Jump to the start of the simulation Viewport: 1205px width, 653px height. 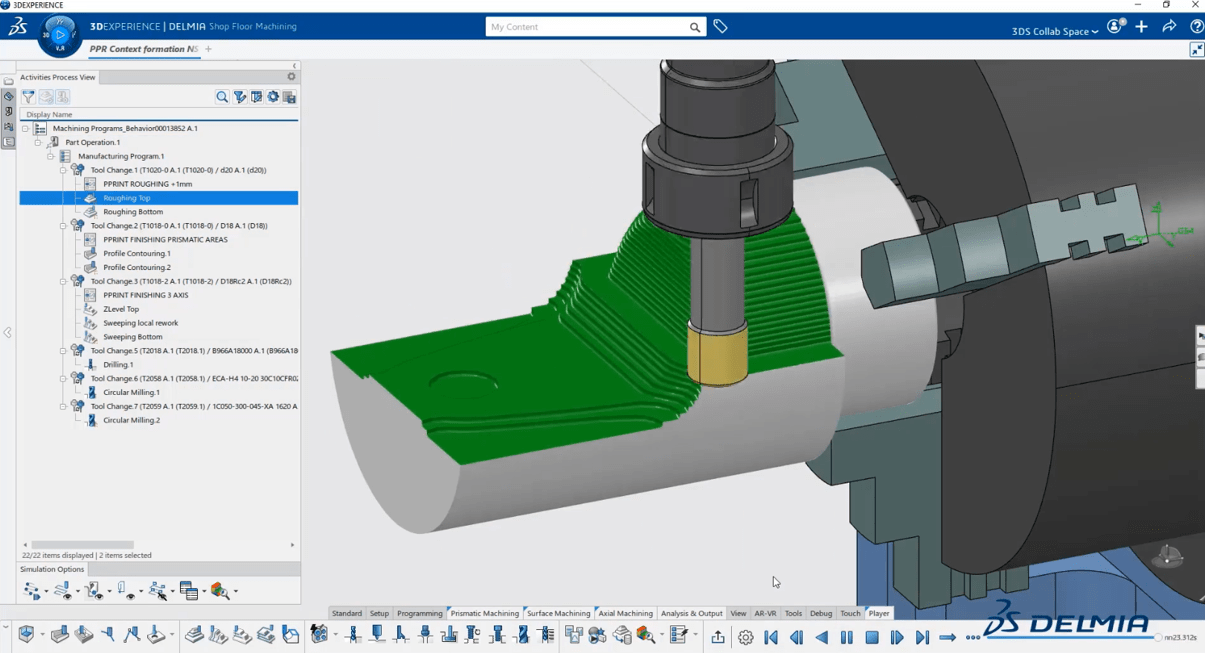(x=771, y=637)
